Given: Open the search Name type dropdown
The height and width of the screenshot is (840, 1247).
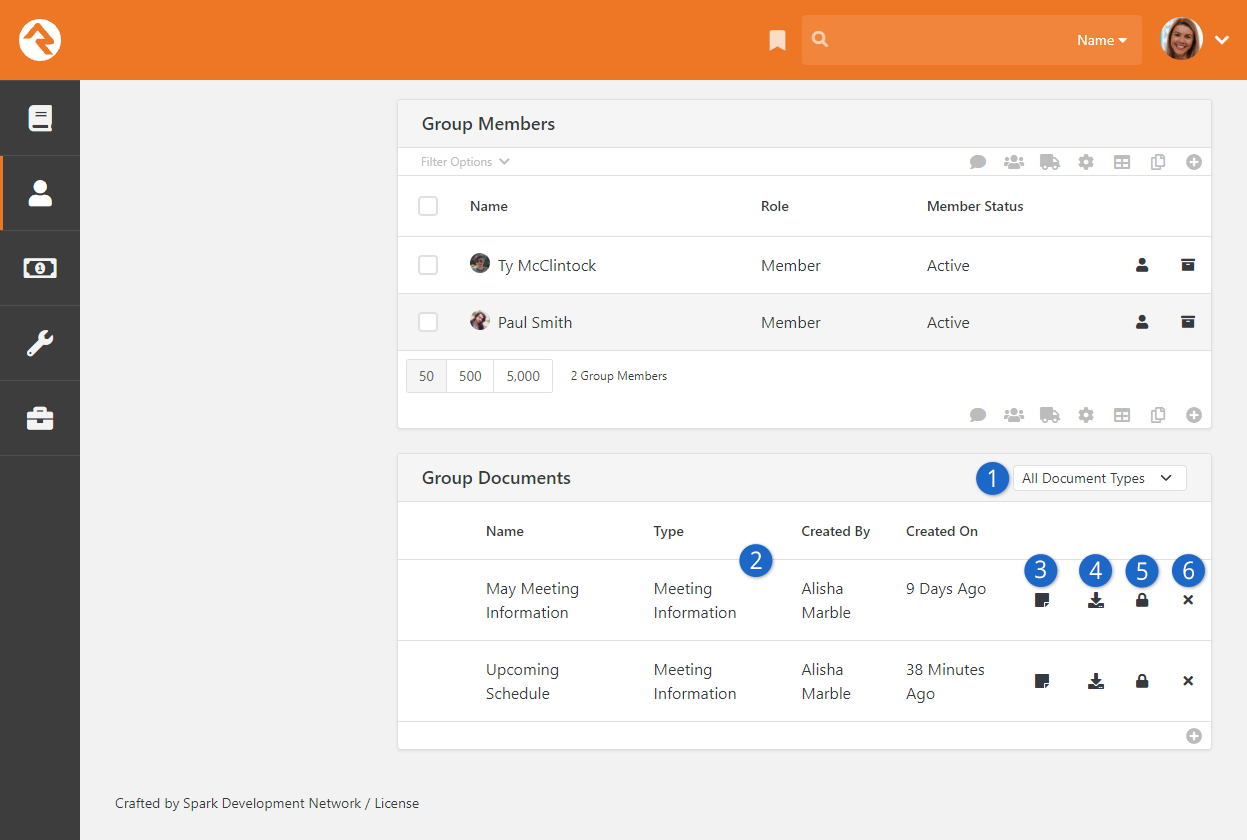Looking at the screenshot, I should click(1102, 40).
